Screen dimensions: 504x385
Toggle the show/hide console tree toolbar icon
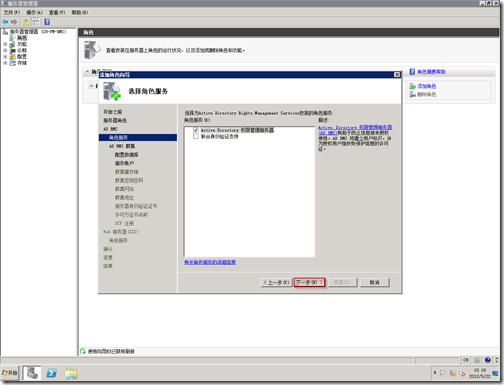[x=35, y=22]
